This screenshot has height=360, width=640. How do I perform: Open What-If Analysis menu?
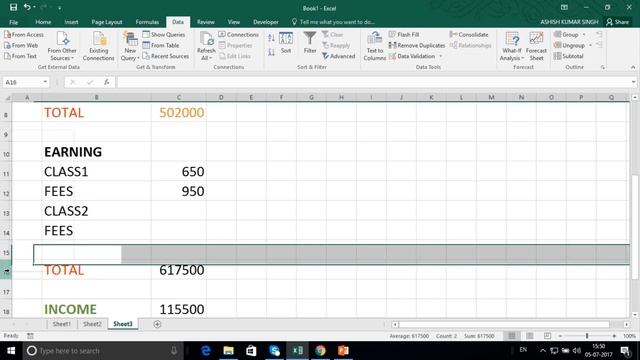tap(511, 46)
